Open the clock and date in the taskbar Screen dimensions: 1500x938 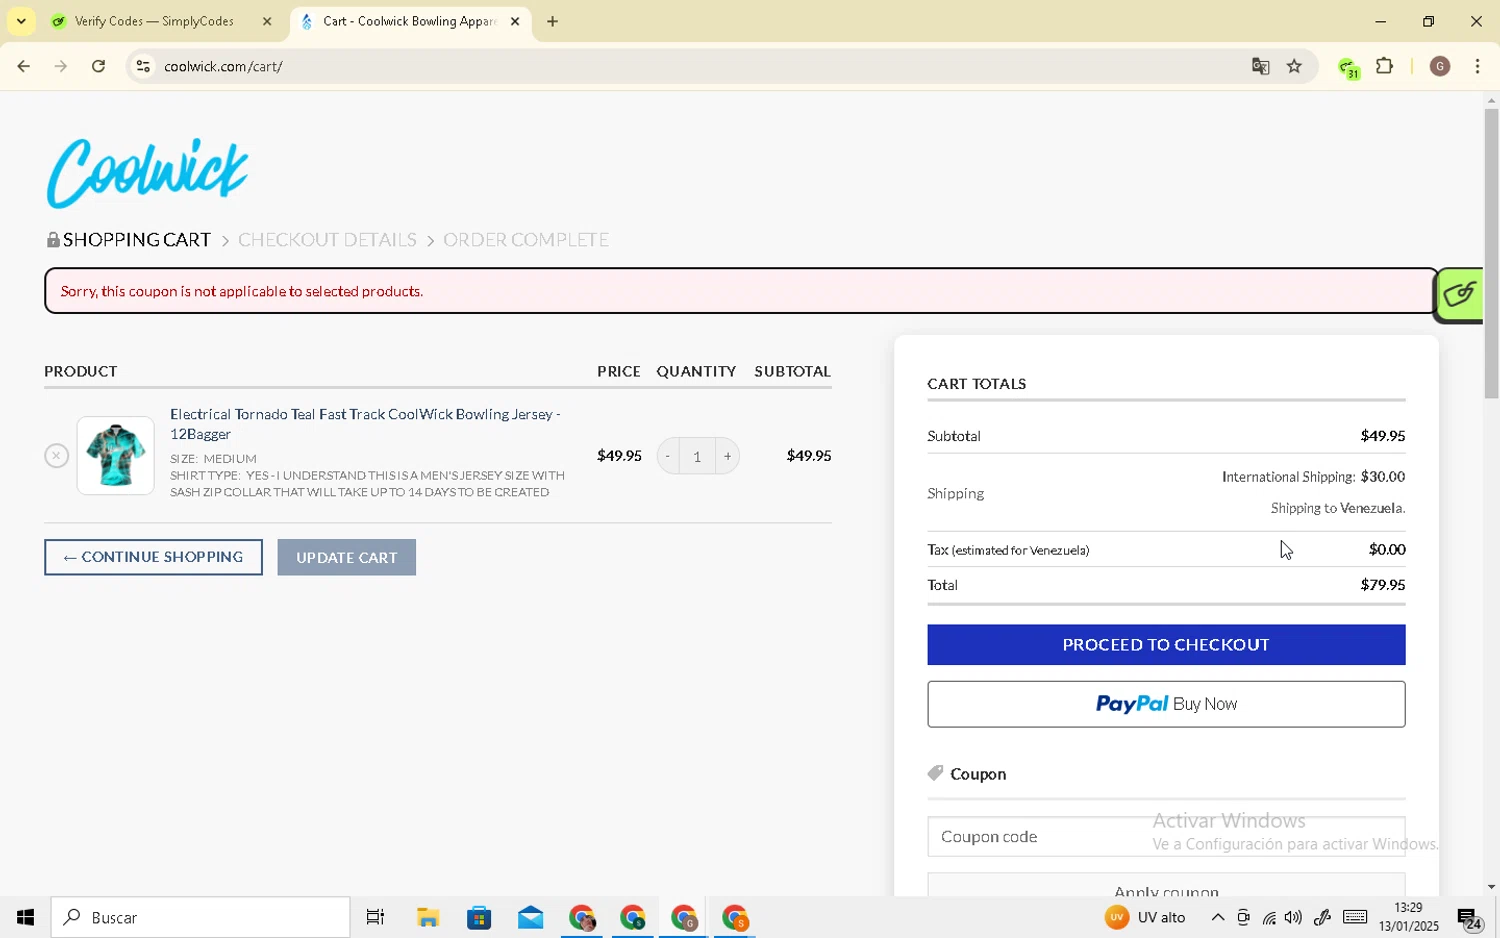[x=1408, y=917]
